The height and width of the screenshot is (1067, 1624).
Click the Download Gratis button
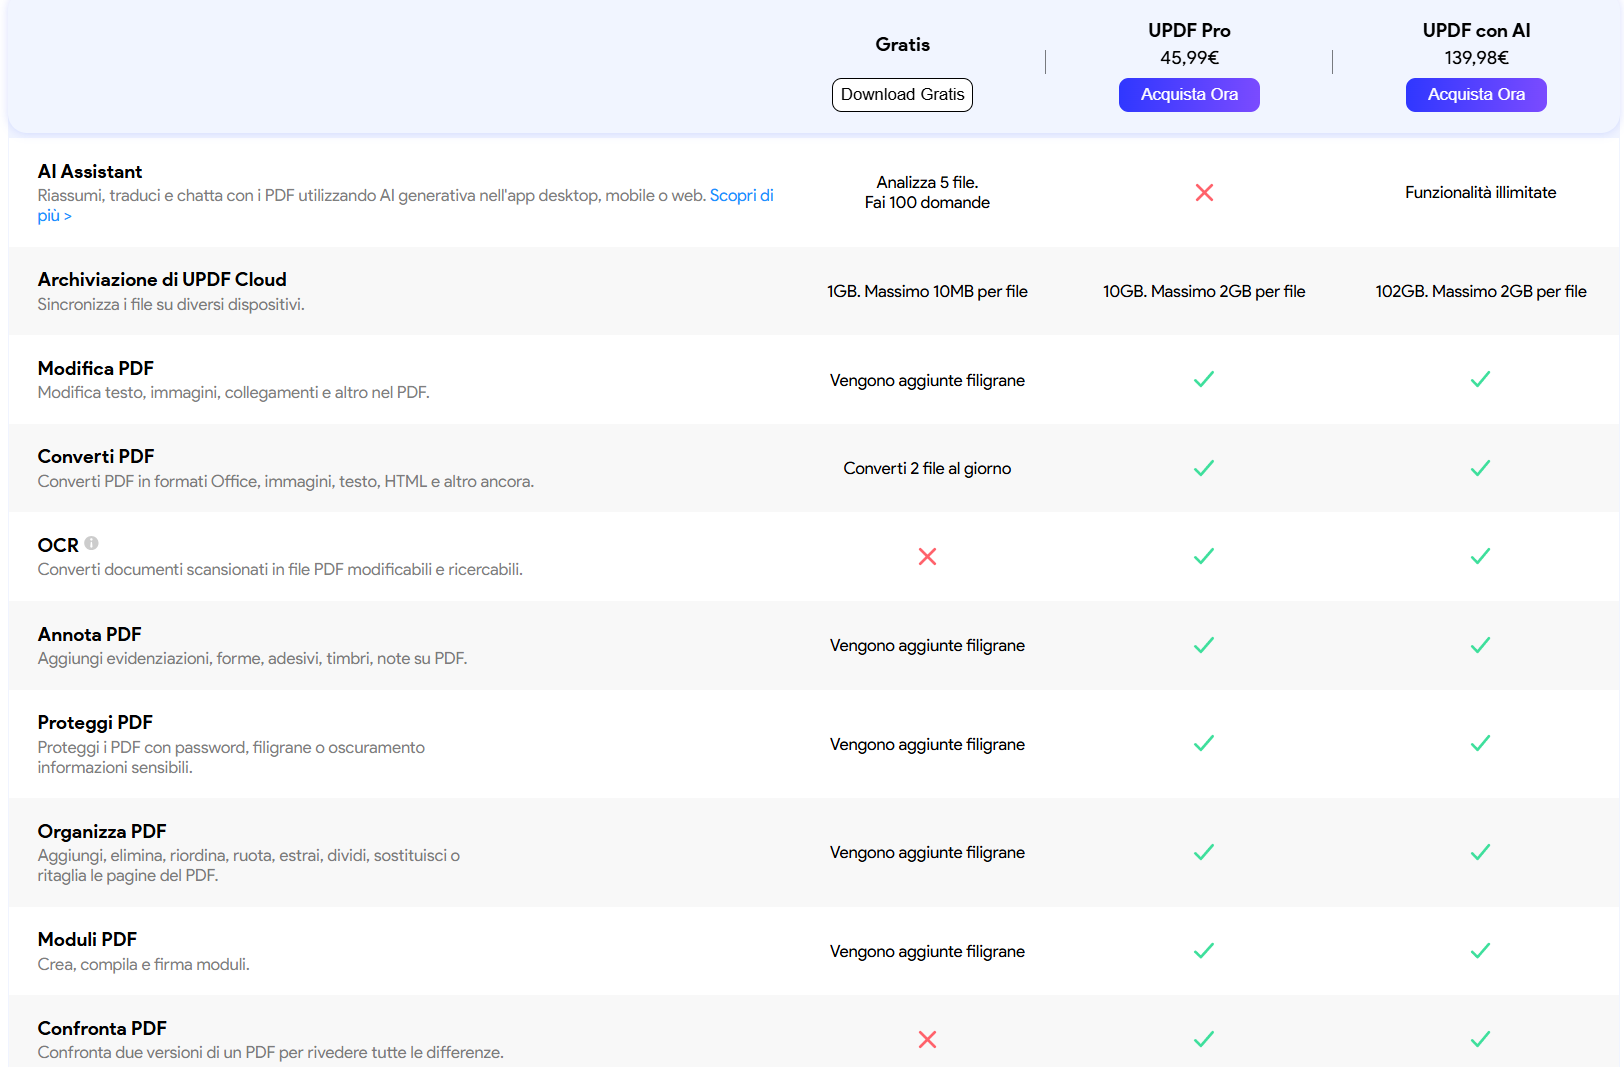(902, 95)
